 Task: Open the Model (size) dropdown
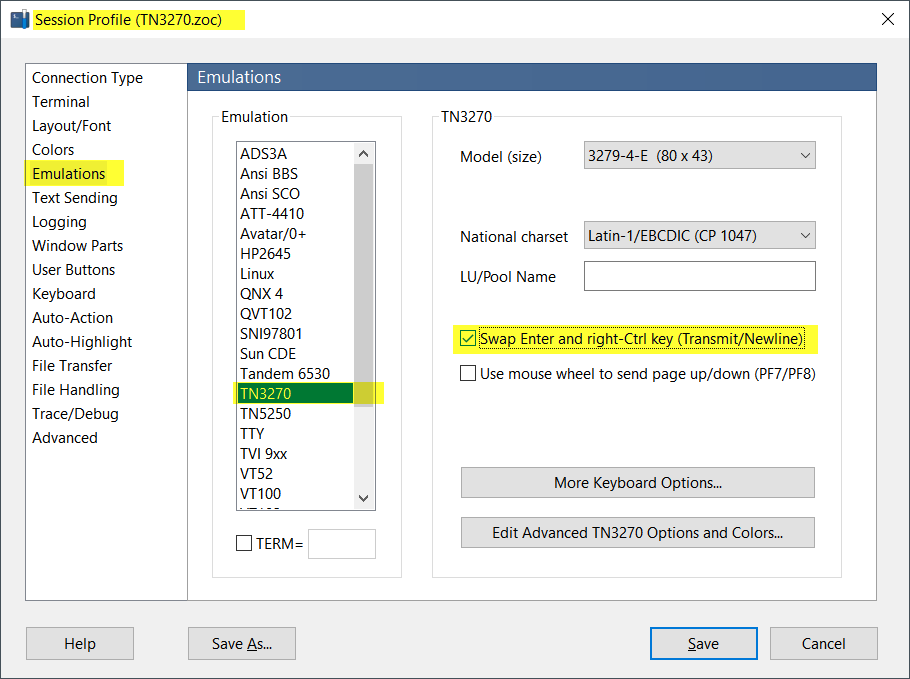pos(699,156)
